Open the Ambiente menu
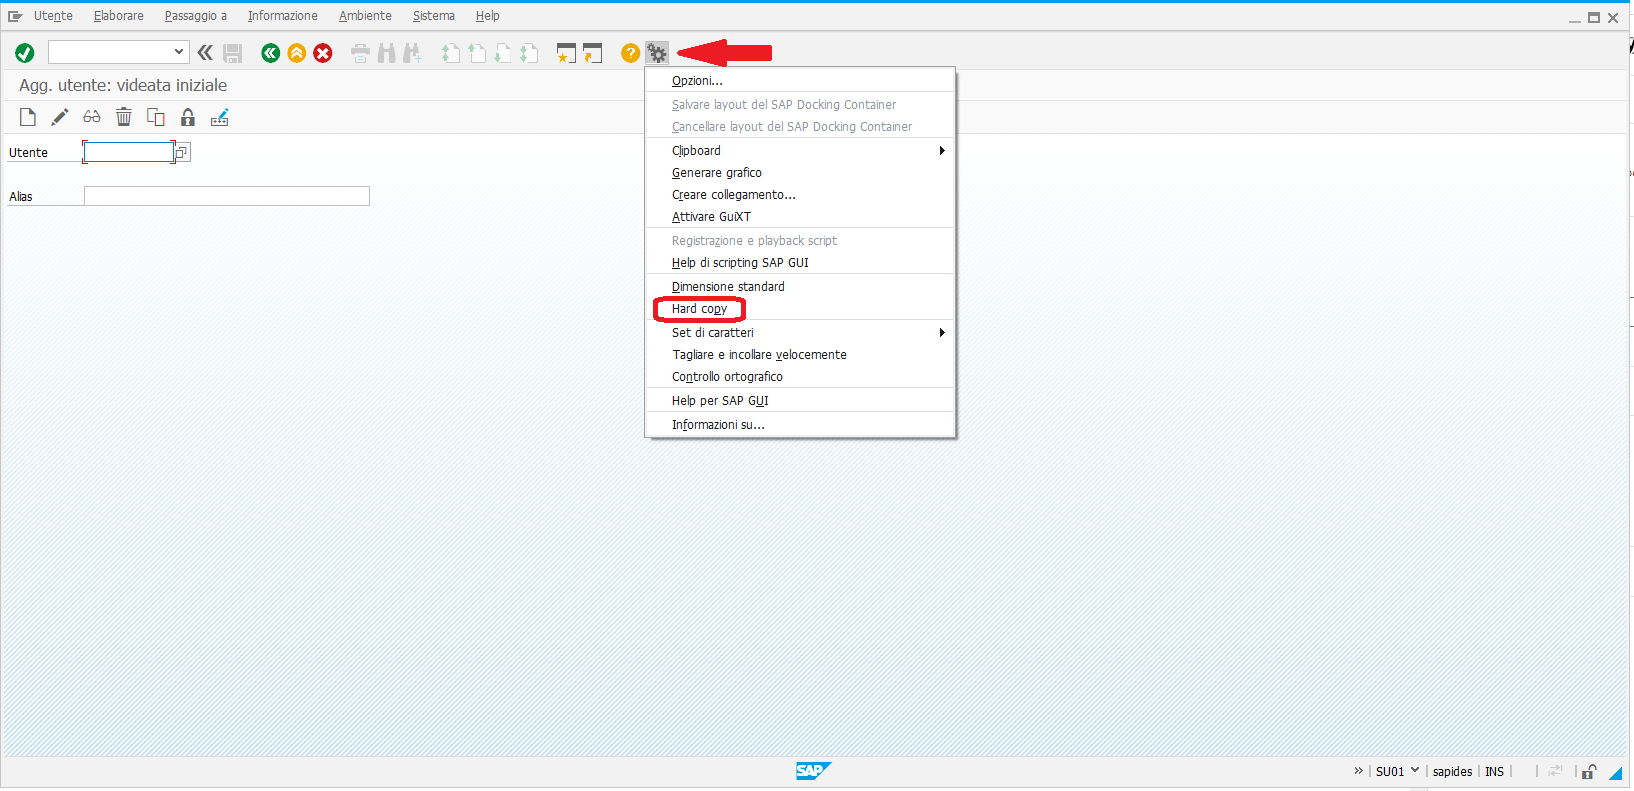Screen dimensions: 1634x791 (365, 16)
